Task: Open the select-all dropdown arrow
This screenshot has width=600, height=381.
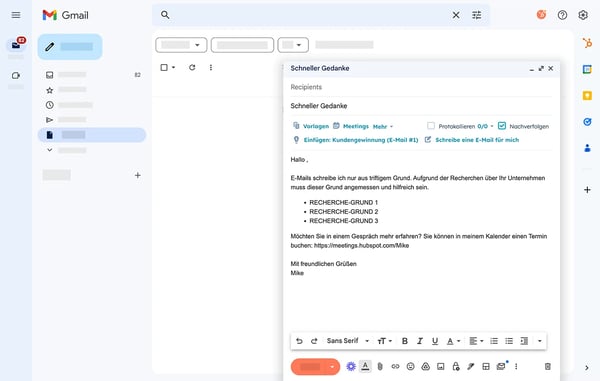Action: [x=173, y=67]
